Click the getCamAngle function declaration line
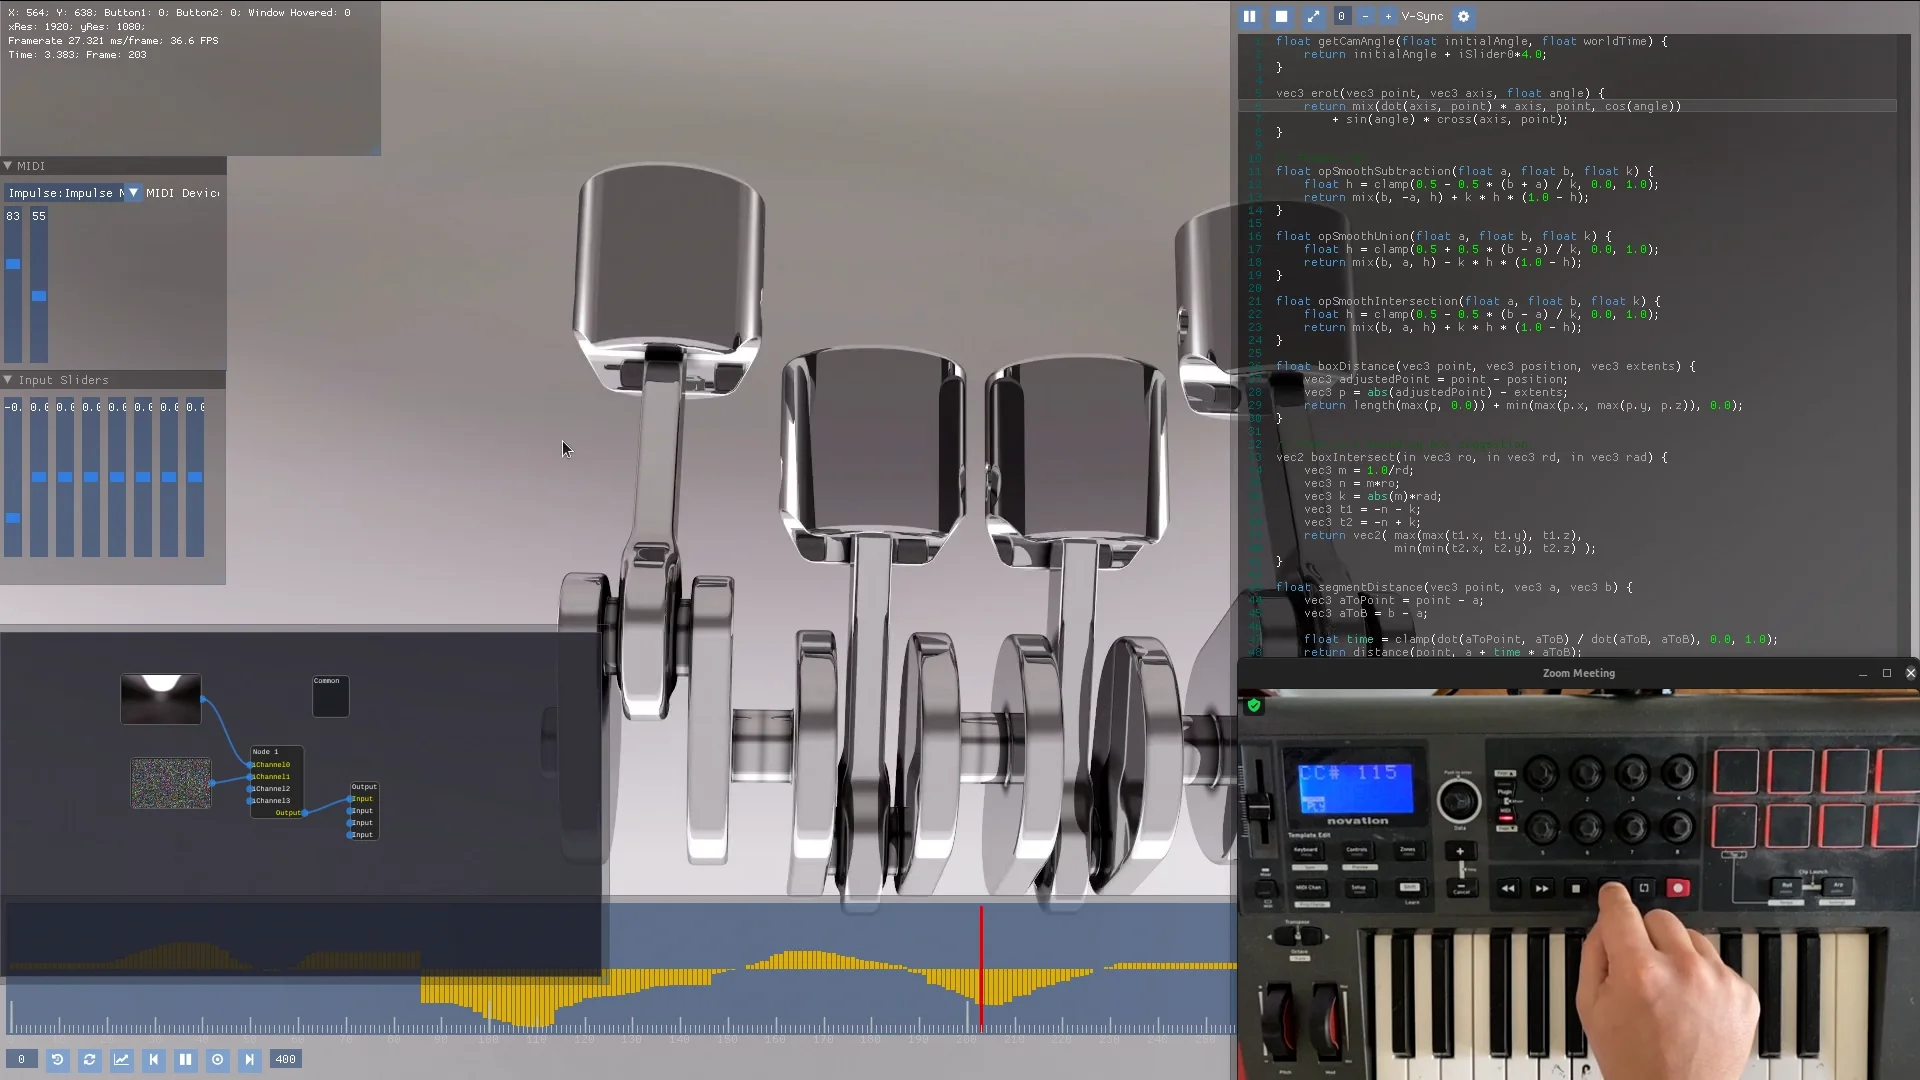This screenshot has width=1920, height=1080. click(1471, 41)
